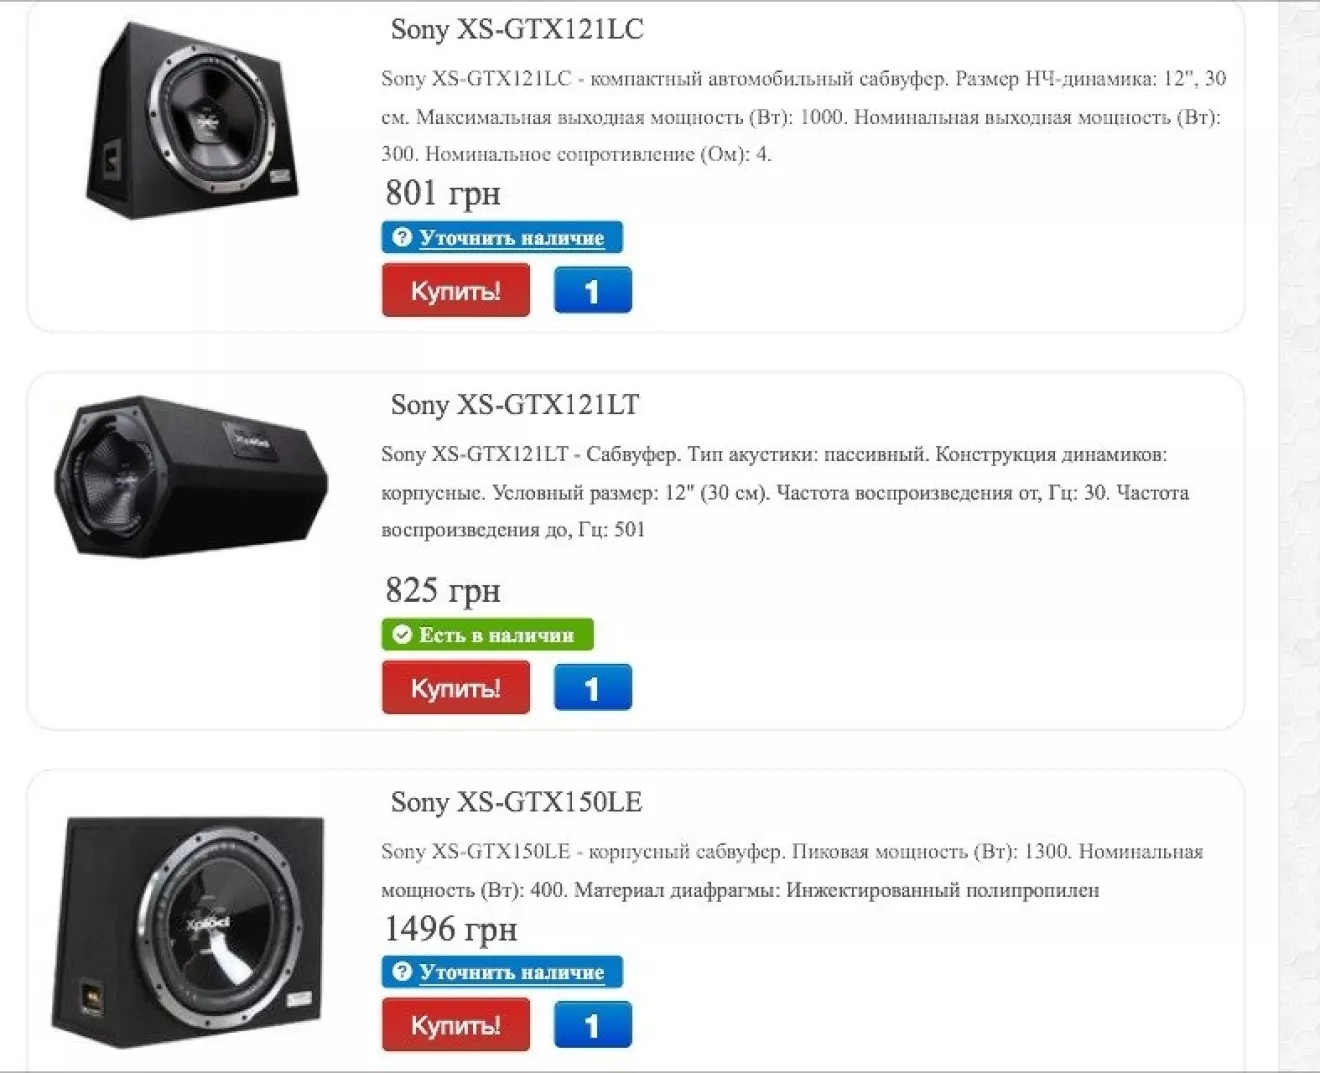Viewport: 1320px width, 1073px height.
Task: Click the question mark icon for Sony XS-GTX150LE
Action: pyautogui.click(x=402, y=971)
